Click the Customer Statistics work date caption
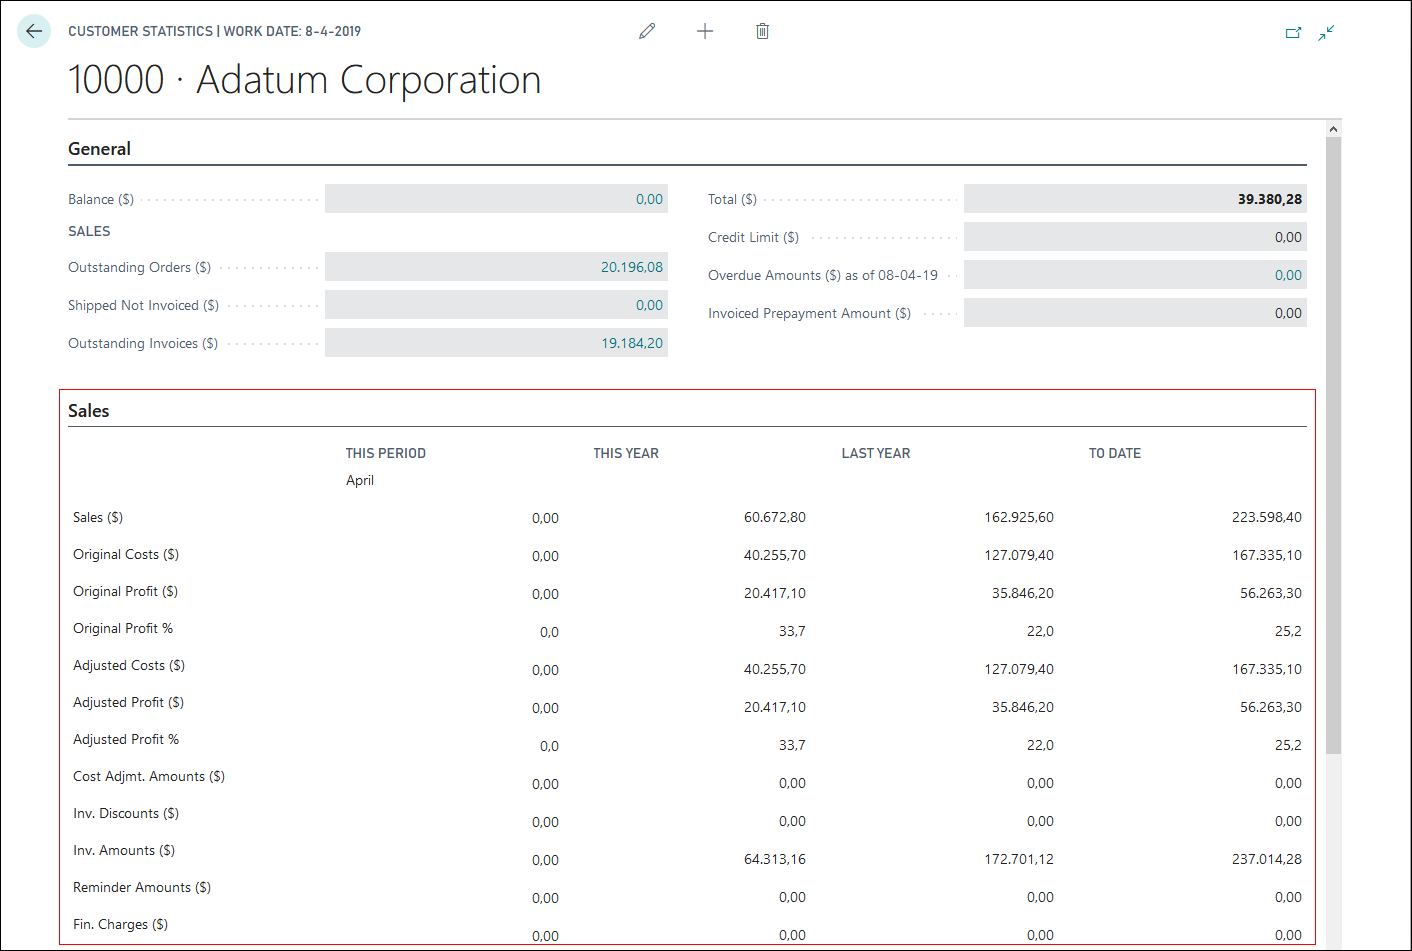1412x951 pixels. click(x=214, y=32)
